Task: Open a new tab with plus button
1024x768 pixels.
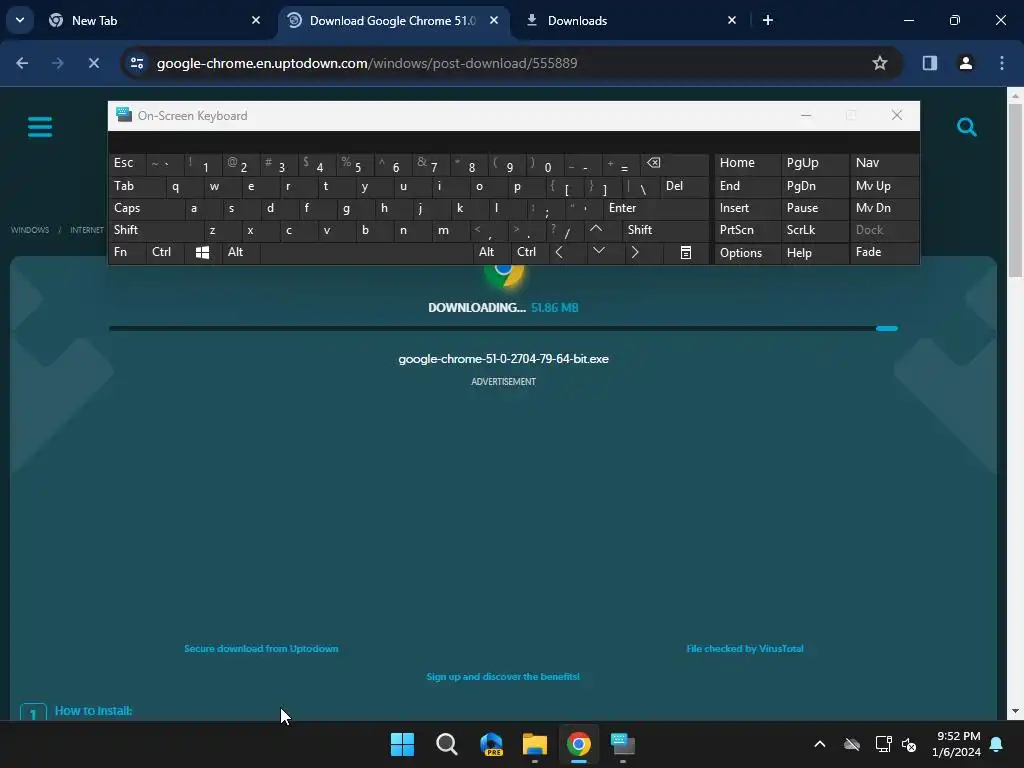Action: tap(768, 20)
